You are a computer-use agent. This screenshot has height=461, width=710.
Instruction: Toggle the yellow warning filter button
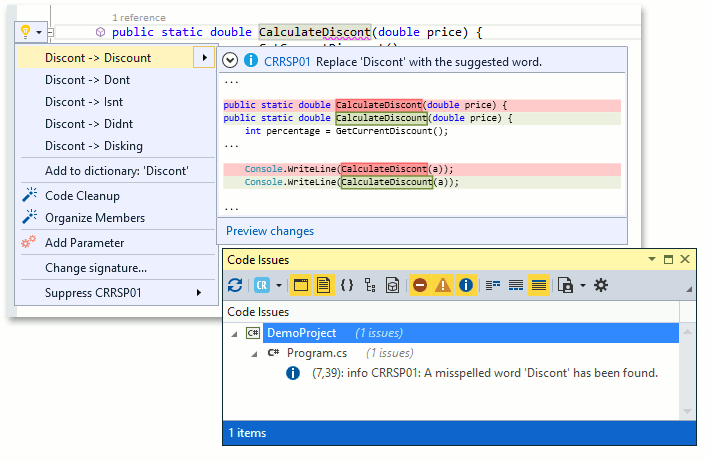coord(442,285)
